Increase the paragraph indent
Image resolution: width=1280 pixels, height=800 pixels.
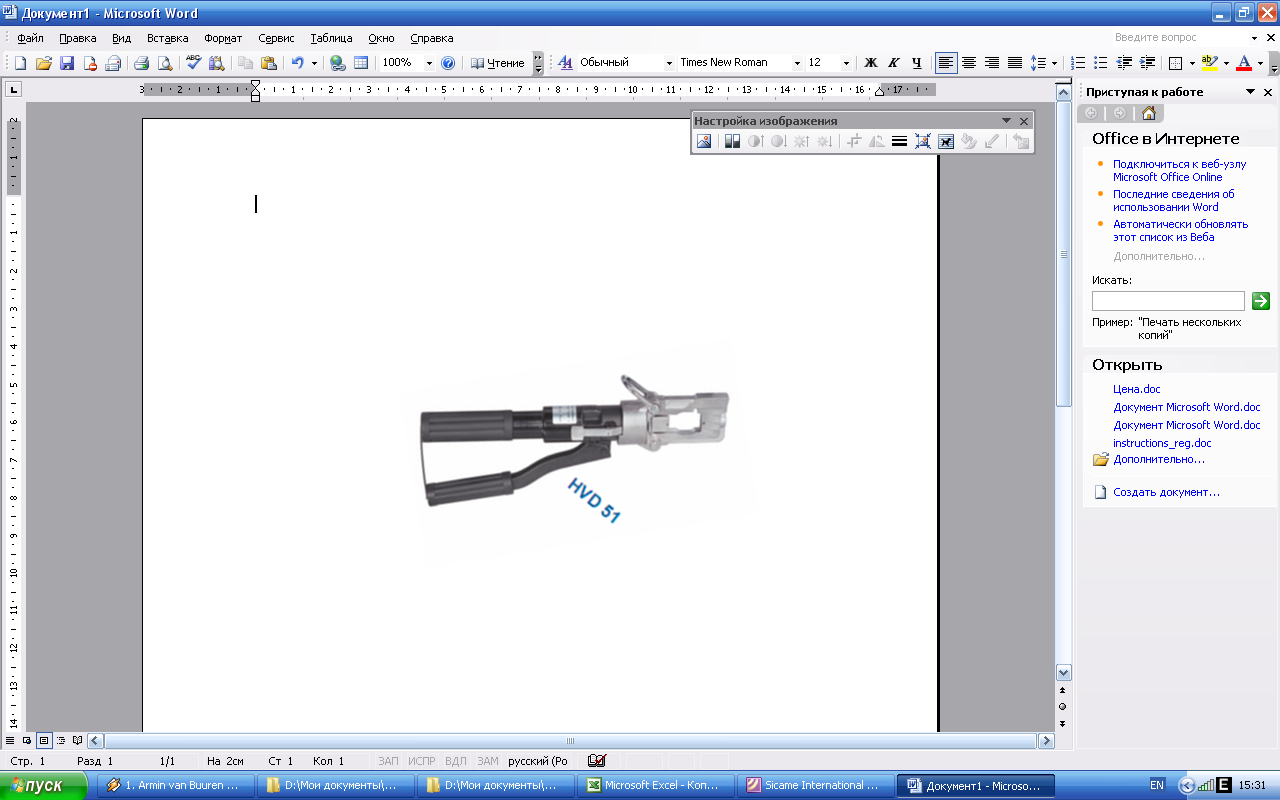pos(1147,63)
